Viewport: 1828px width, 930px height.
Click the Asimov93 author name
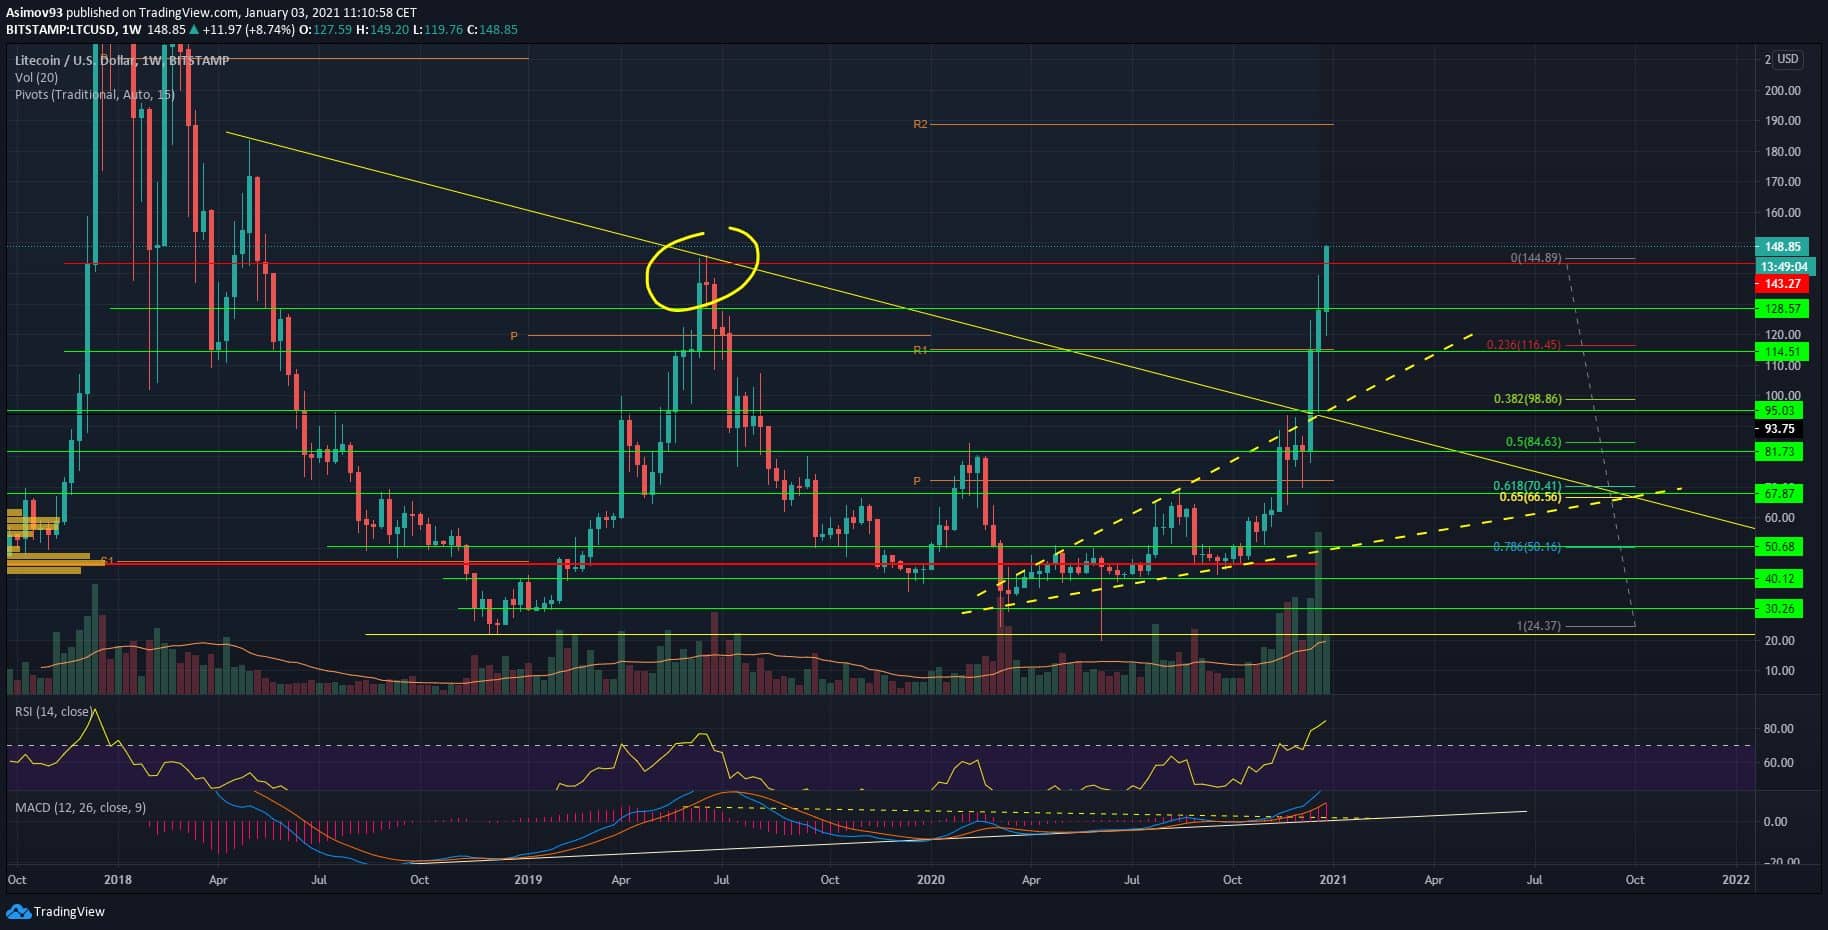point(35,12)
